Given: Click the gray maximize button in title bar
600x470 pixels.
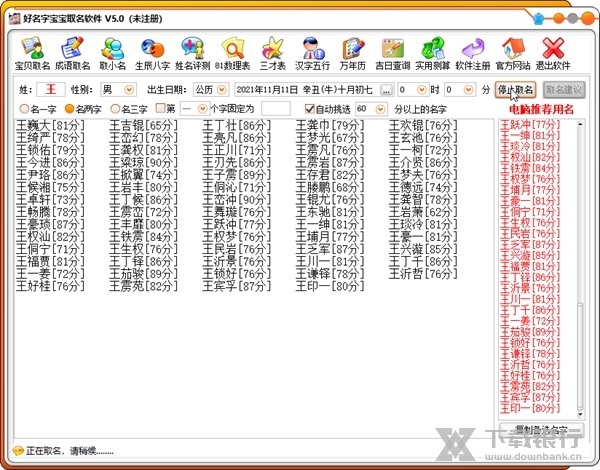Looking at the screenshot, I should [573, 18].
